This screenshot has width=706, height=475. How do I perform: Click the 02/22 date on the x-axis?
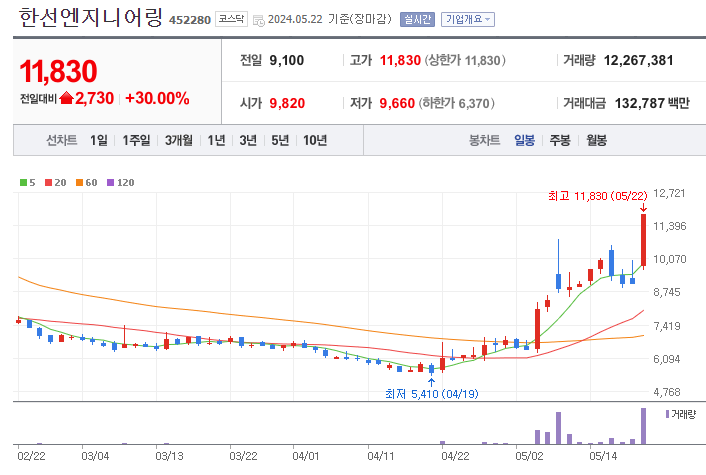click(31, 456)
